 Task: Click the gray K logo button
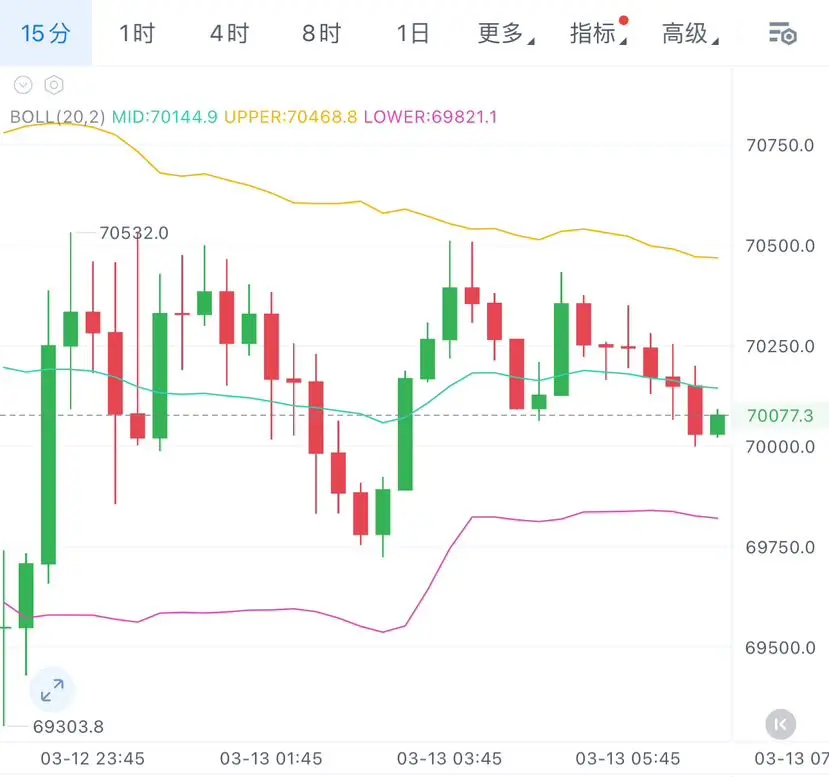[x=780, y=724]
